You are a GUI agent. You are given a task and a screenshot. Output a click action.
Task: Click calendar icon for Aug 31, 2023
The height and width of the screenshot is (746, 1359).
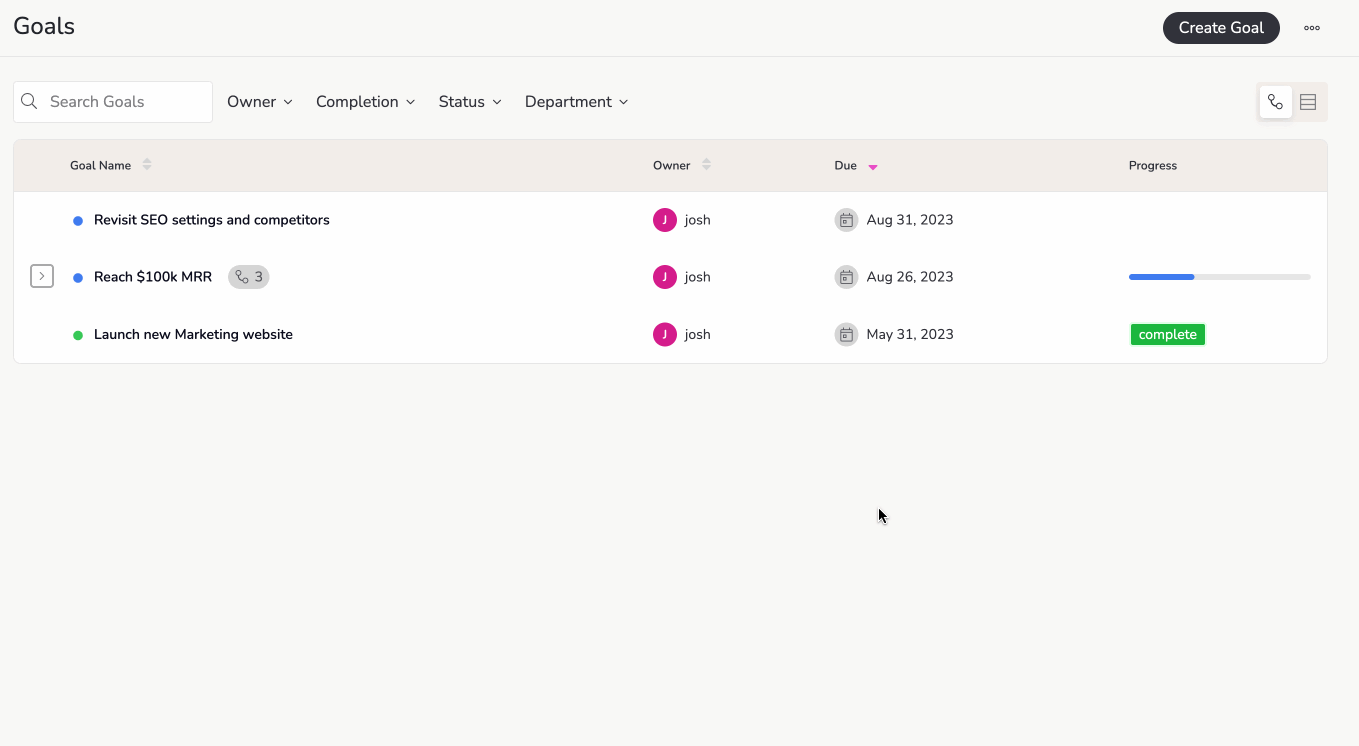846,220
